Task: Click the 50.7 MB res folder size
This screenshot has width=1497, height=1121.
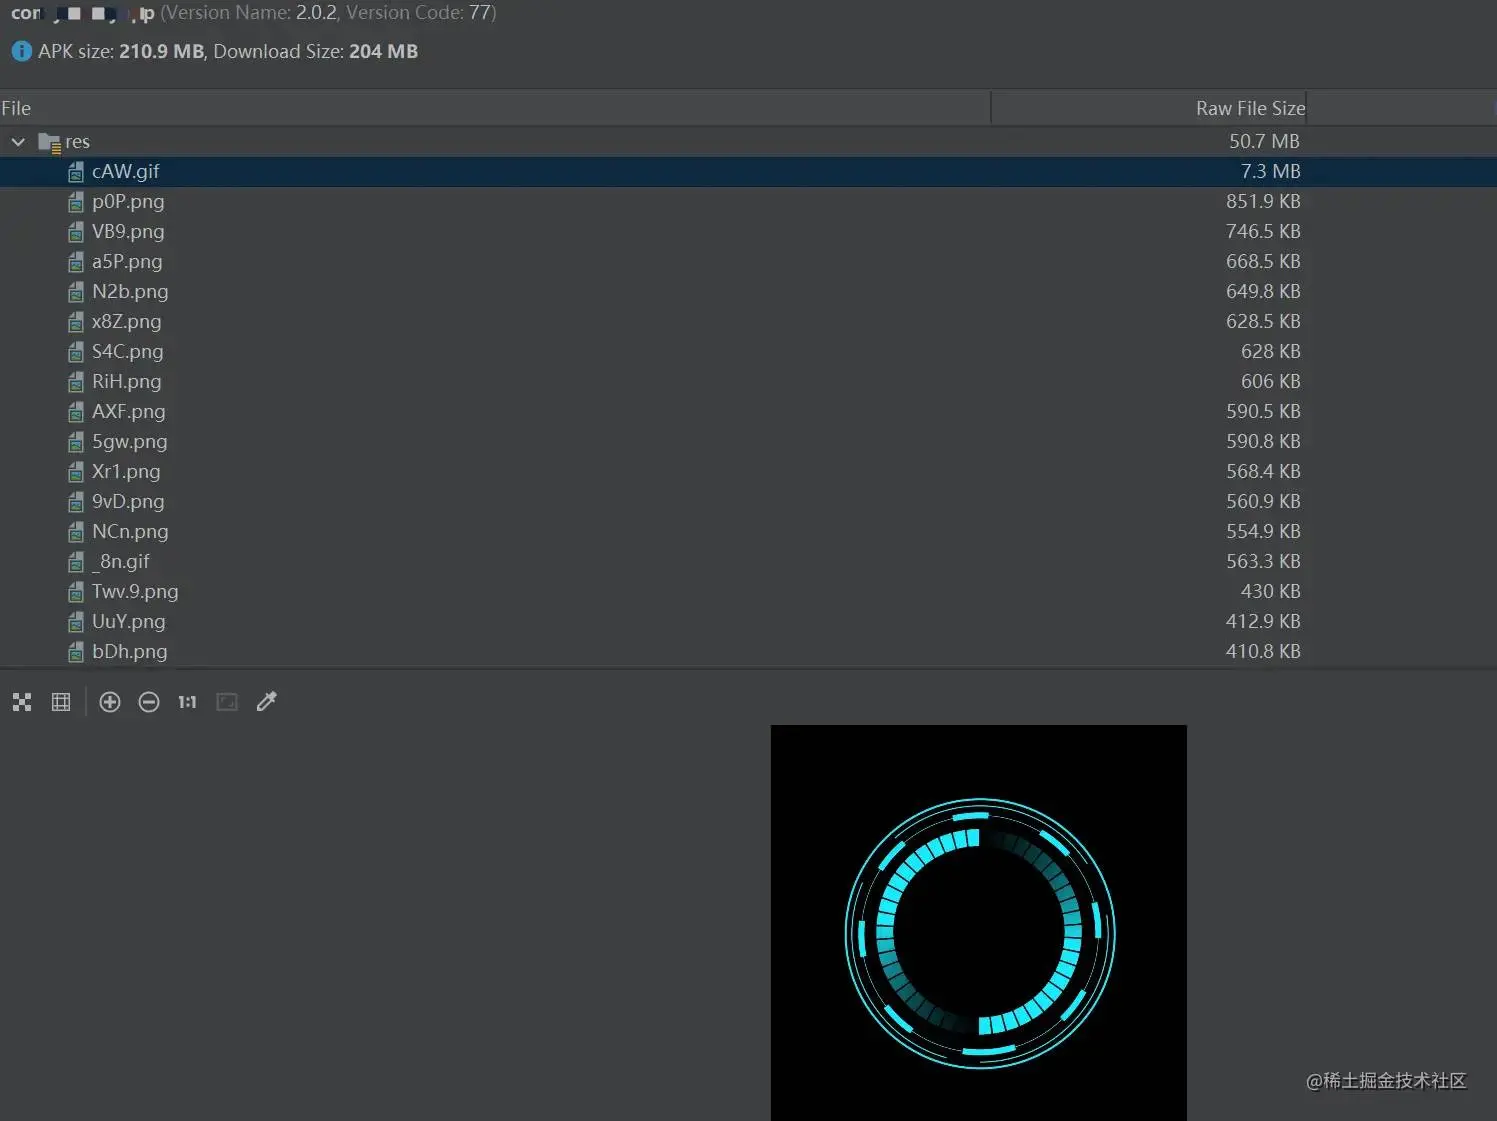Action: [1264, 141]
